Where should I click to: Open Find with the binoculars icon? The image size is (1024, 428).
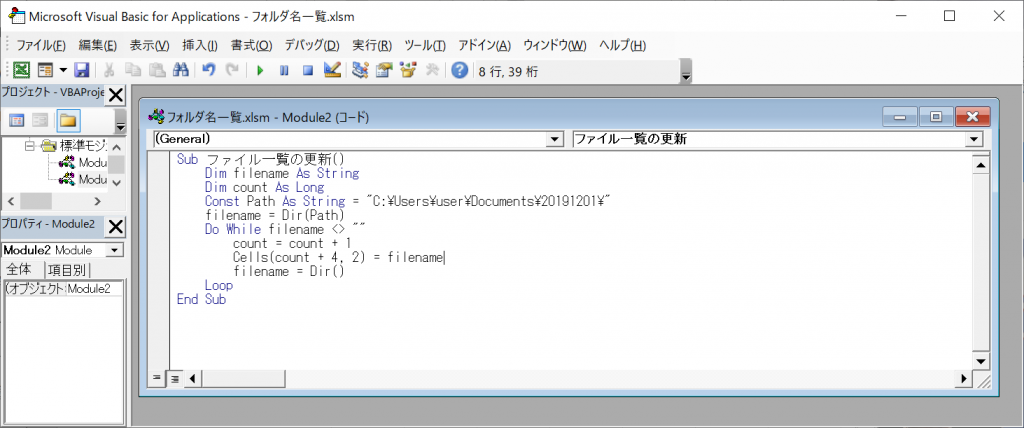coord(180,71)
